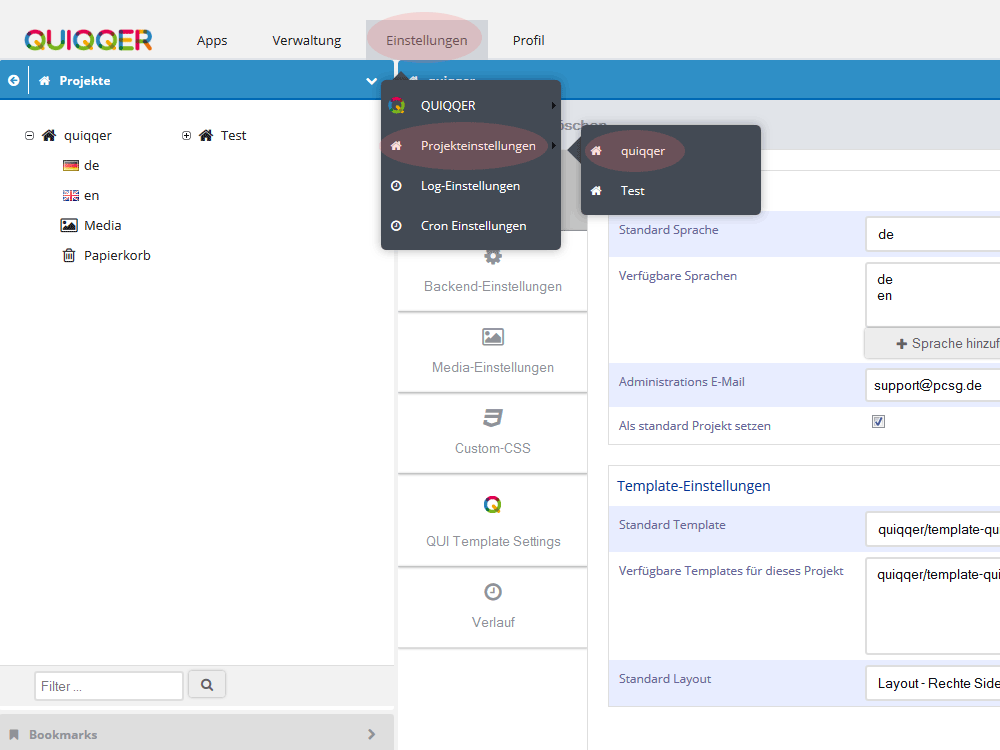This screenshot has width=1000, height=750.
Task: Click the Verlauf clock icon
Action: (493, 592)
